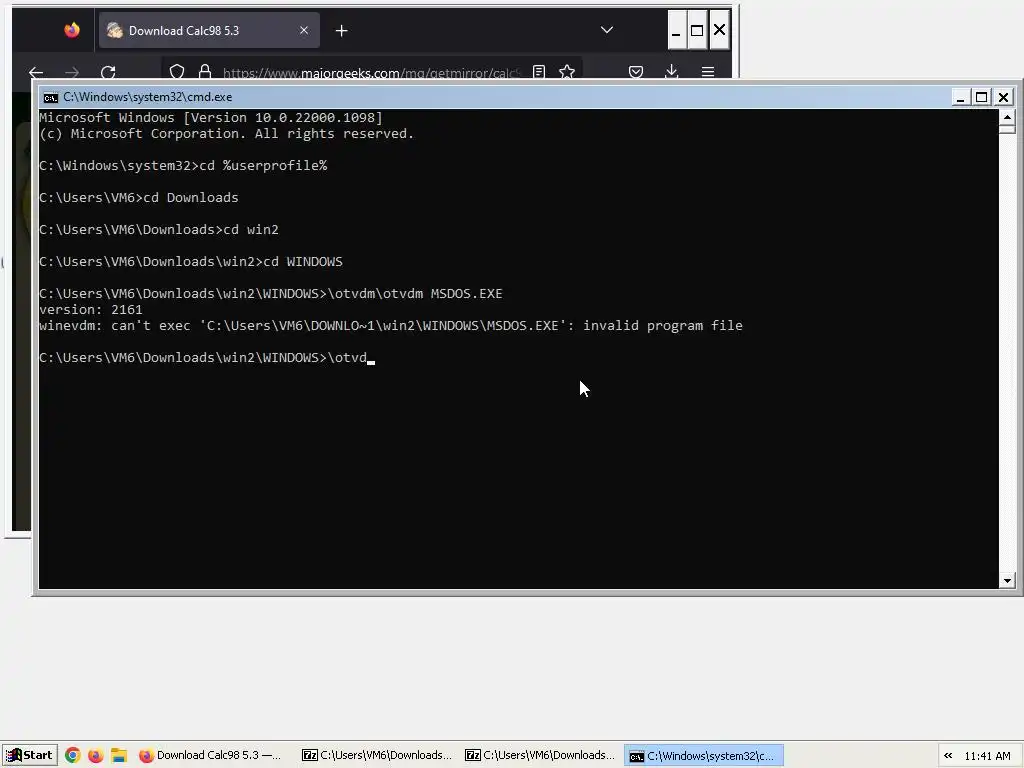Open a new tab in Firefox
The height and width of the screenshot is (768, 1024).
[341, 31]
